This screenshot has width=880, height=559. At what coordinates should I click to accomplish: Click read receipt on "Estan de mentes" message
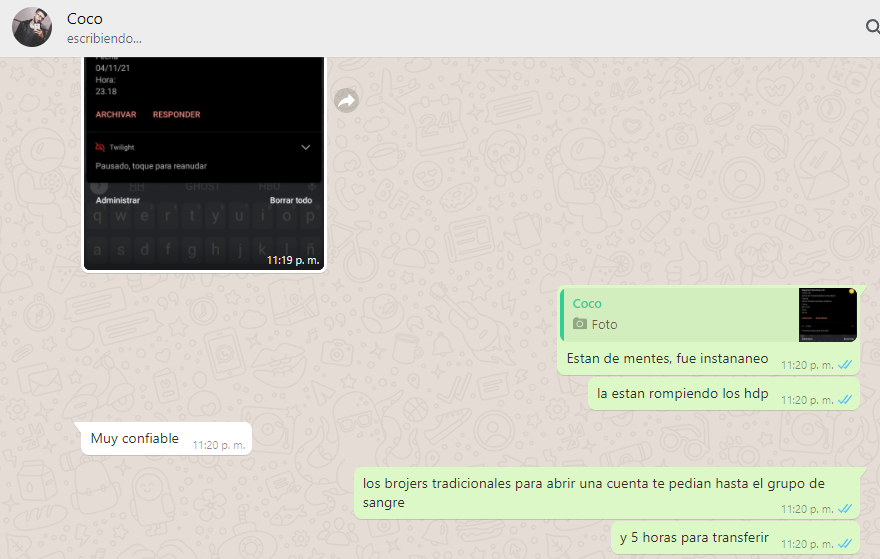click(x=845, y=365)
